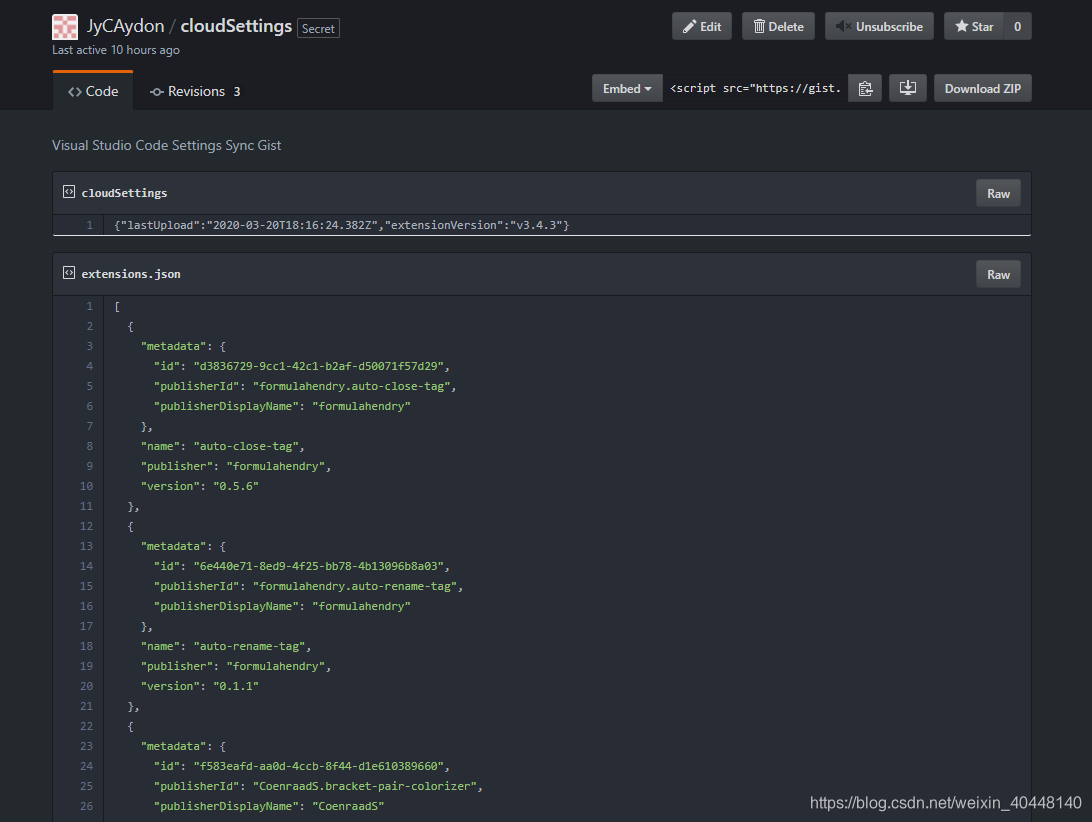Viewport: 1092px width, 822px height.
Task: Click the Last active 10 hours ago text
Action: tap(116, 50)
